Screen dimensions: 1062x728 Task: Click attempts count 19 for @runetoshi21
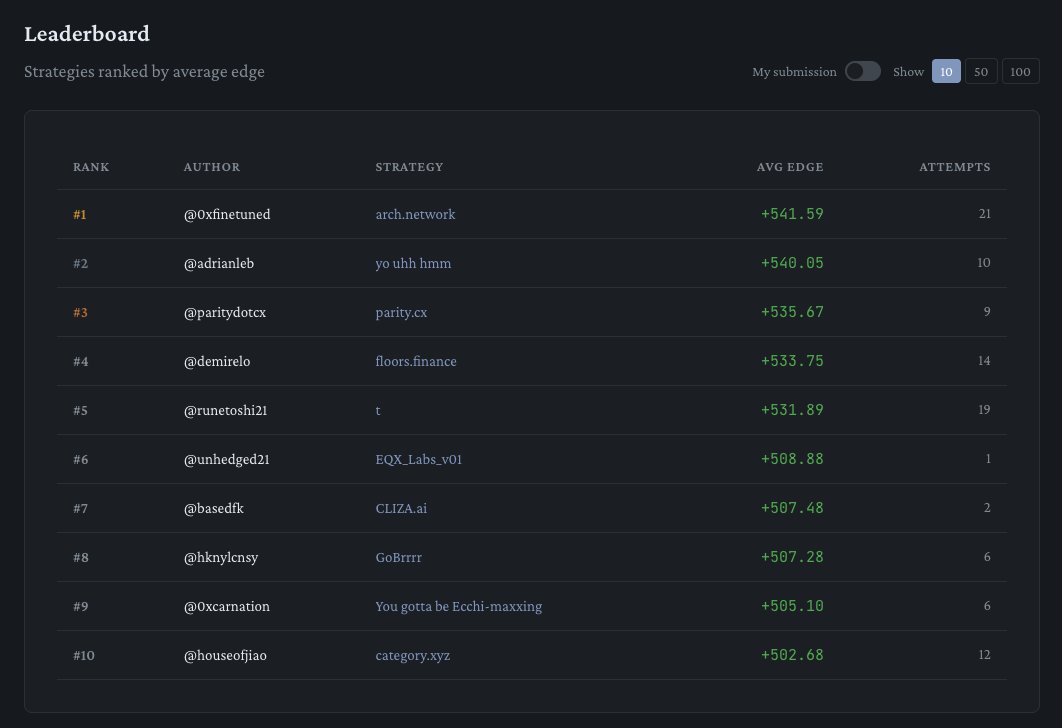pos(984,409)
